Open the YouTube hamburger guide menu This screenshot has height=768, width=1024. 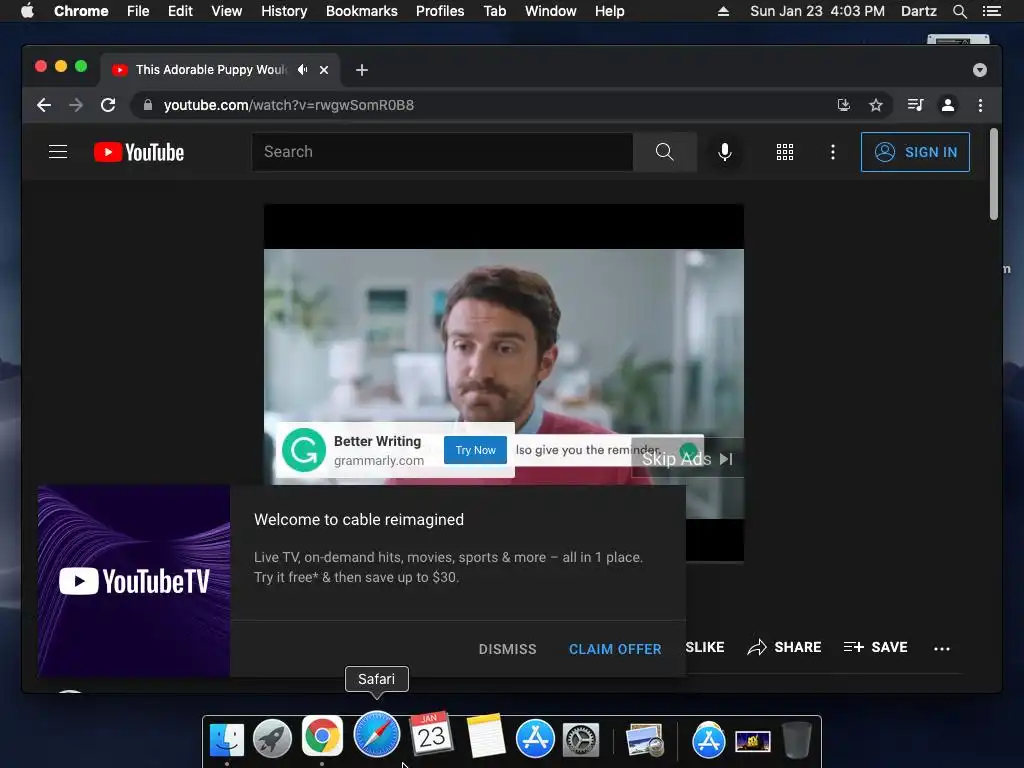[x=58, y=152]
